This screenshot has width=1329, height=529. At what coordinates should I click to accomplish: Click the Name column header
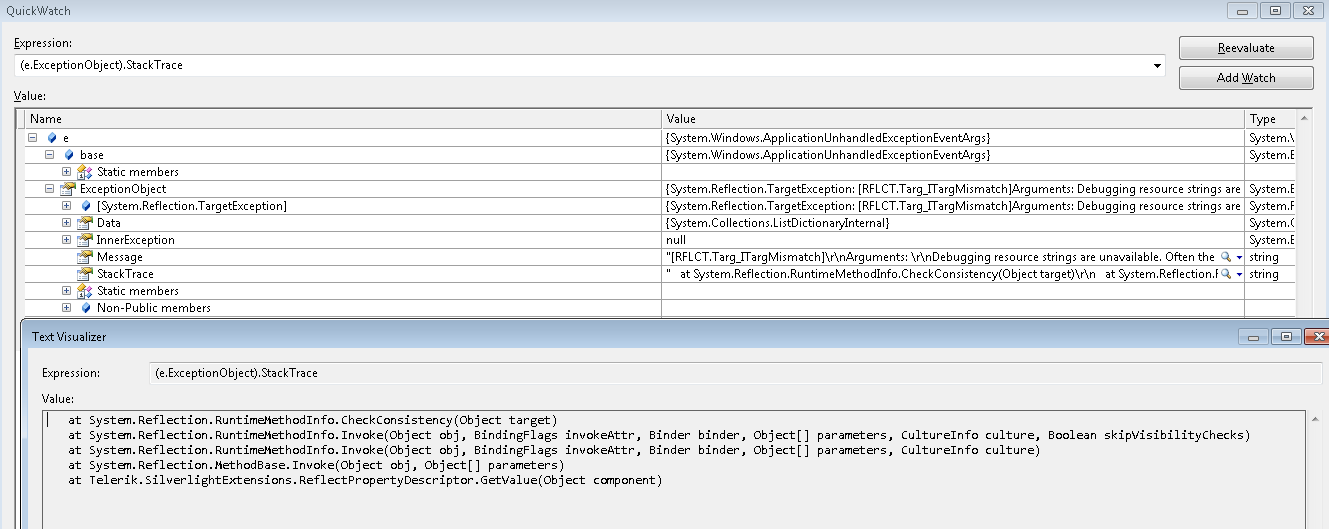coord(343,119)
